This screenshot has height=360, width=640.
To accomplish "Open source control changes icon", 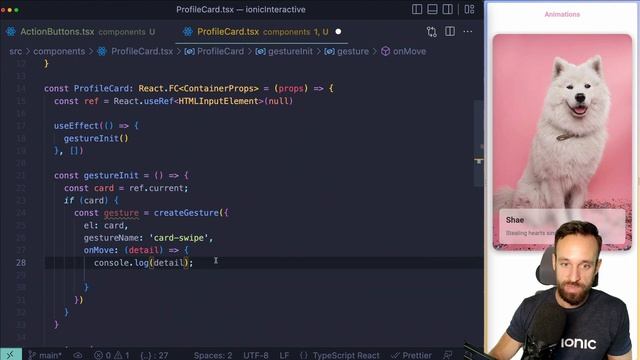I will [x=431, y=31].
